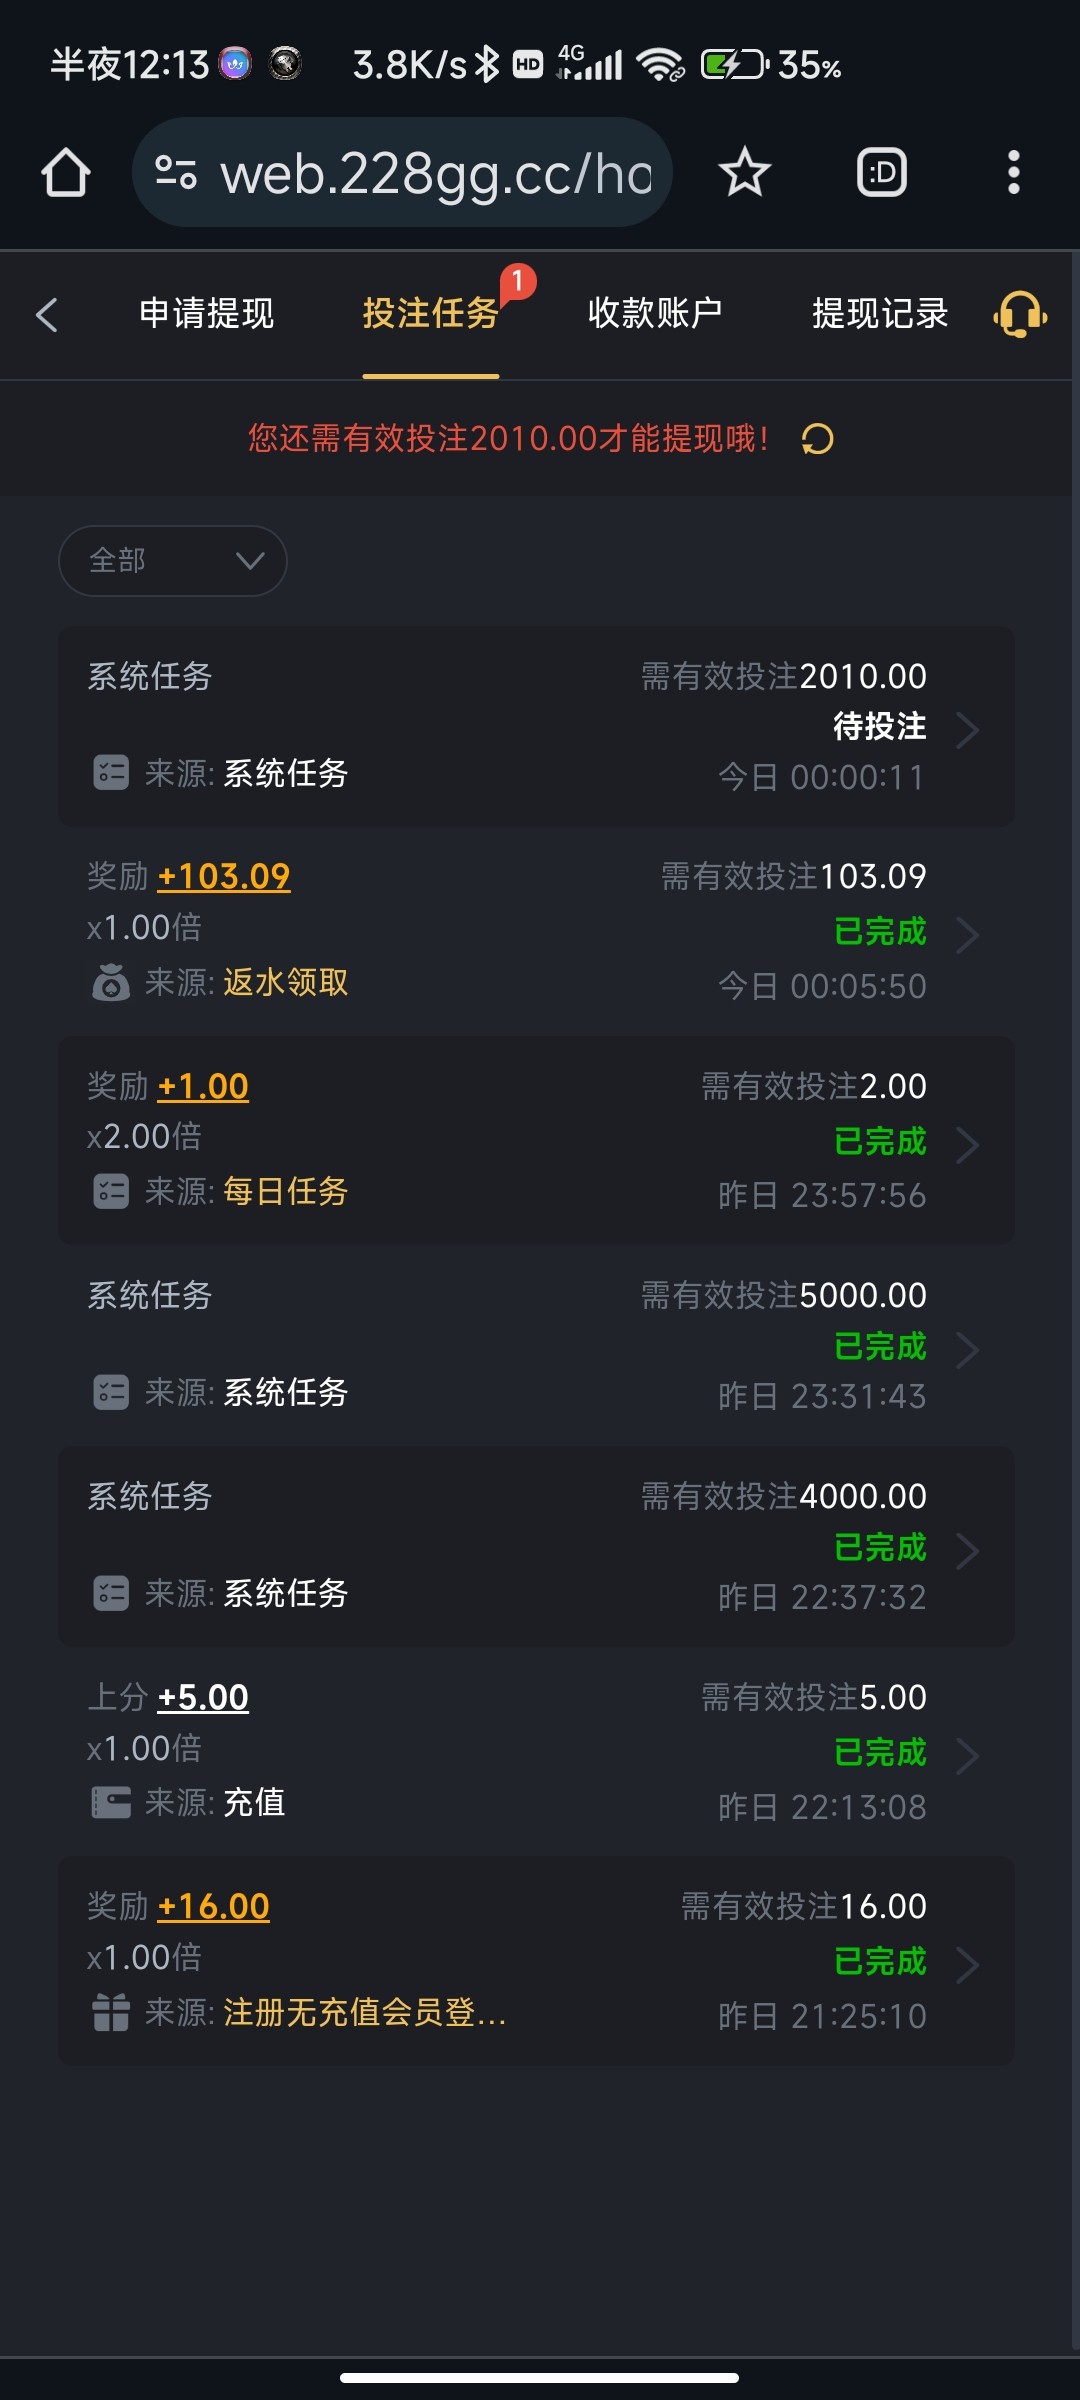
Task: Click the +16.00 reward amount link
Action: click(214, 1907)
